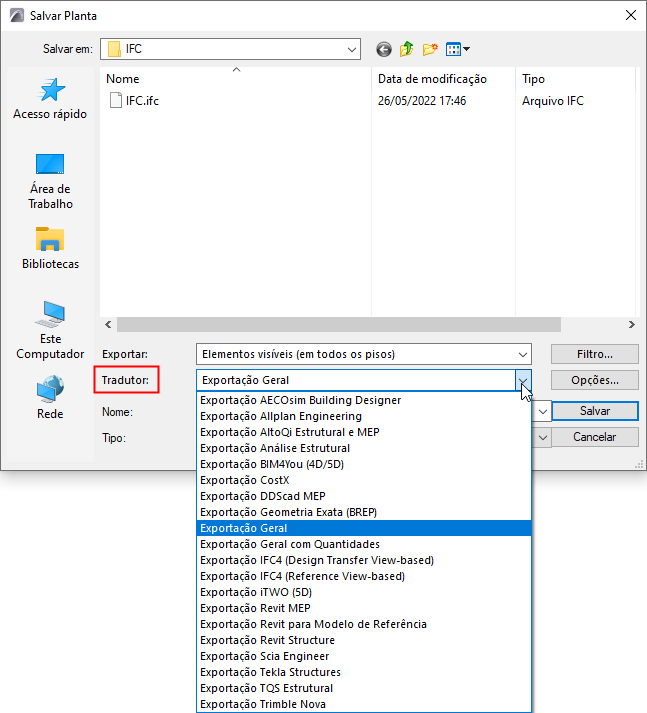Click the file list horizontal scrollbar thumb

tap(339, 325)
